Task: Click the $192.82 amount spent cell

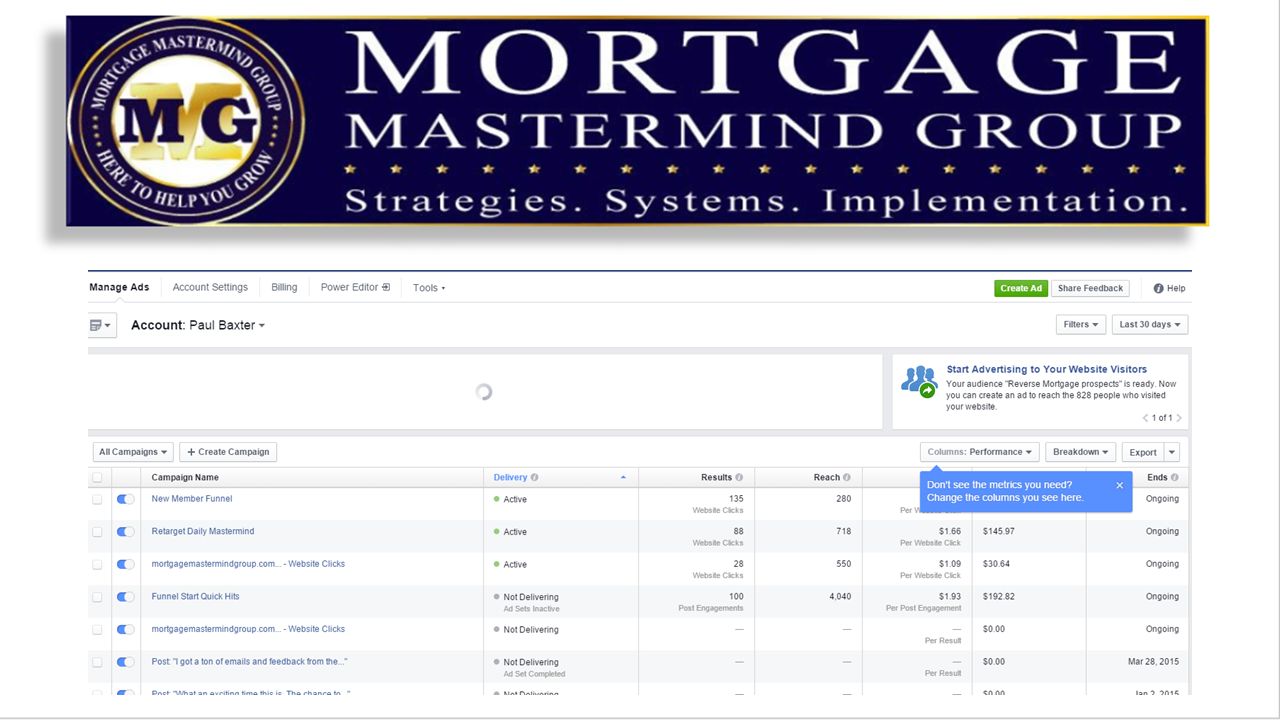Action: [x=999, y=597]
